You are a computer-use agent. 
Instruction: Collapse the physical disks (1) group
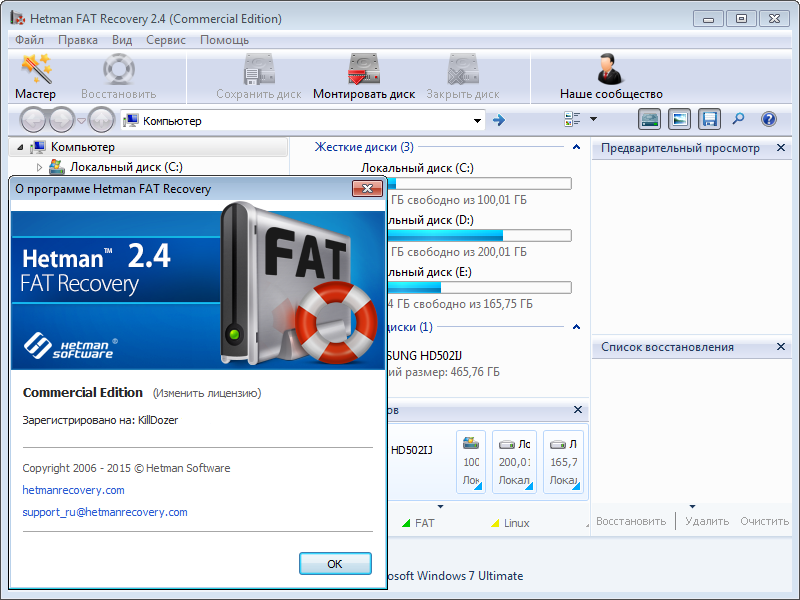pos(577,327)
